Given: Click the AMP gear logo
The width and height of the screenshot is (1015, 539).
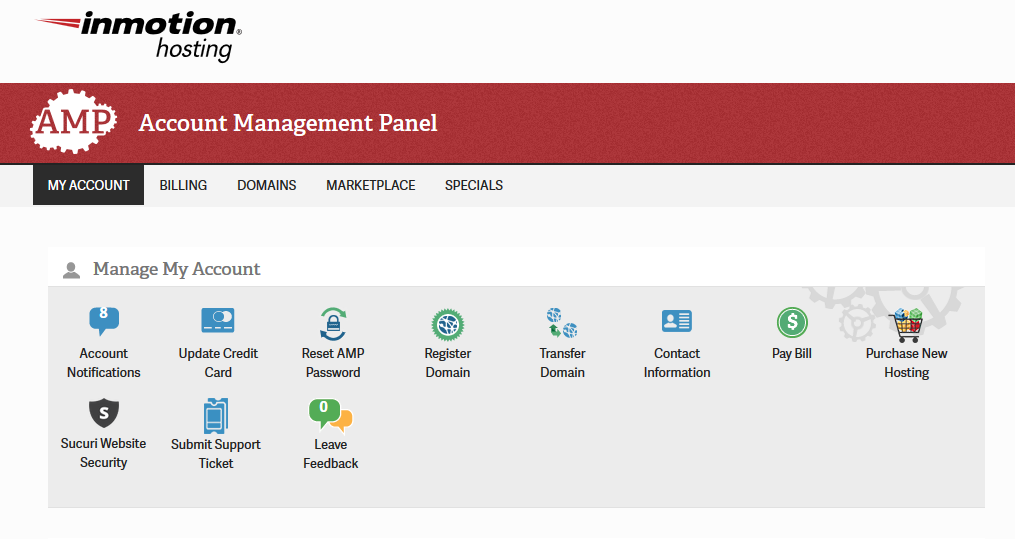Looking at the screenshot, I should 73,123.
